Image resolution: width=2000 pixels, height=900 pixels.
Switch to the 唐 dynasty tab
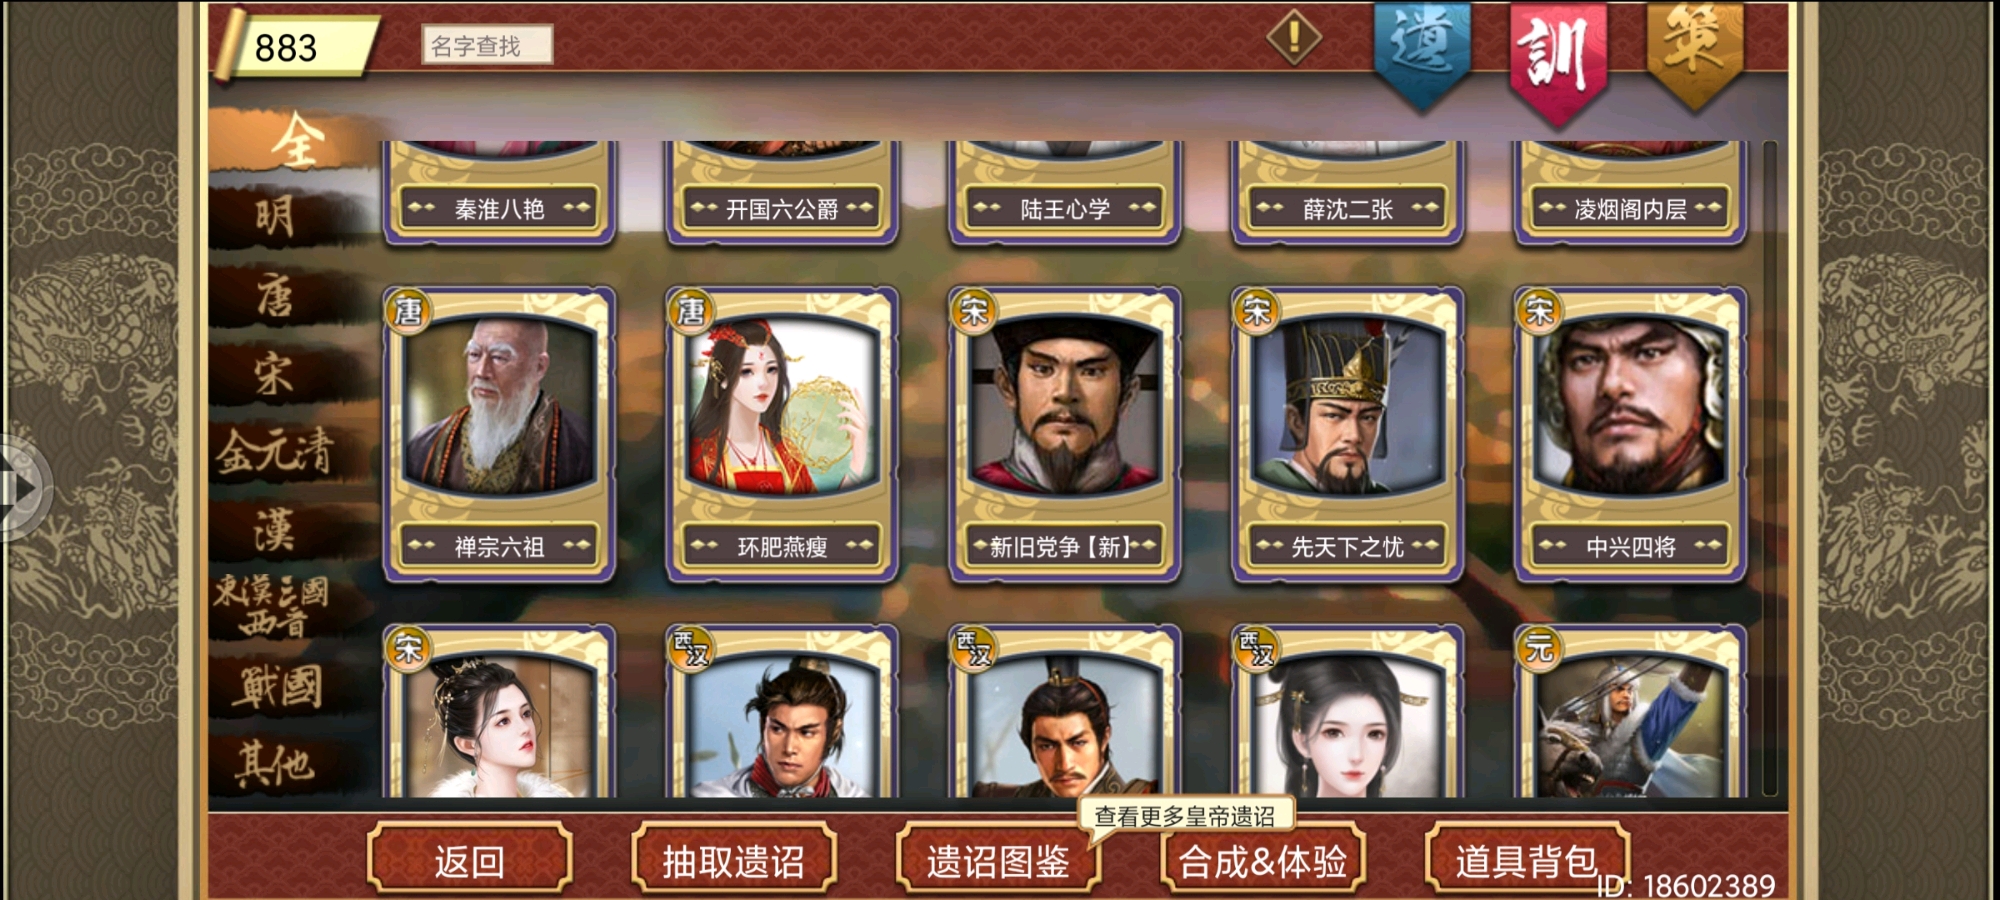pyautogui.click(x=275, y=296)
